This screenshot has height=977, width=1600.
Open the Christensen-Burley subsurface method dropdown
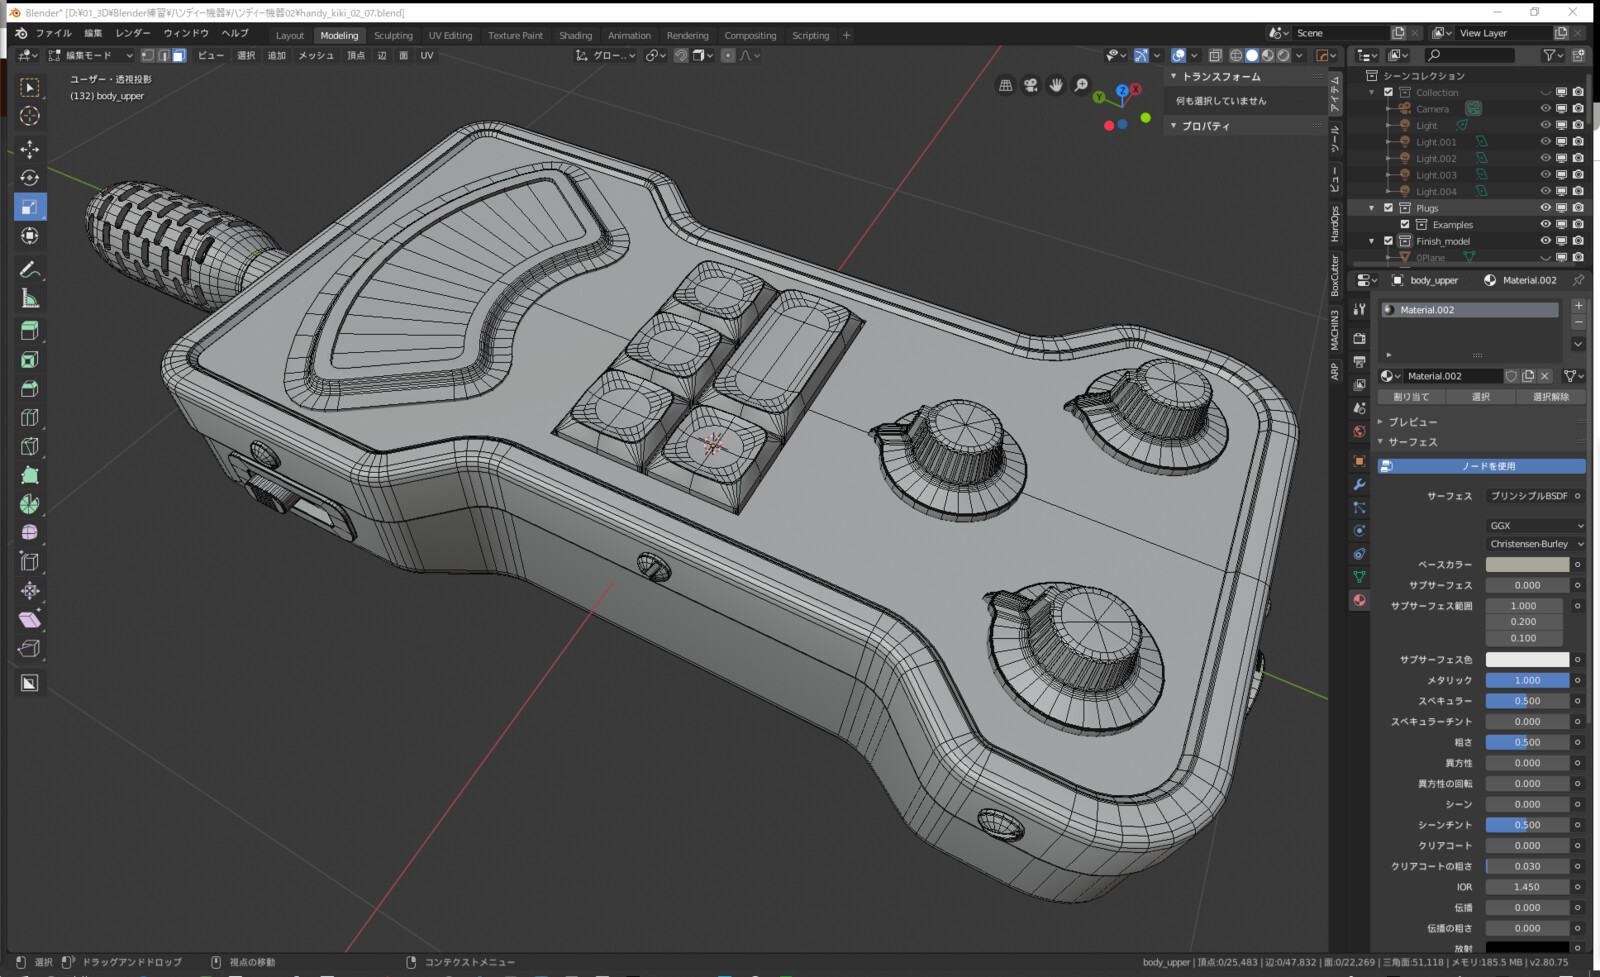pos(1535,544)
